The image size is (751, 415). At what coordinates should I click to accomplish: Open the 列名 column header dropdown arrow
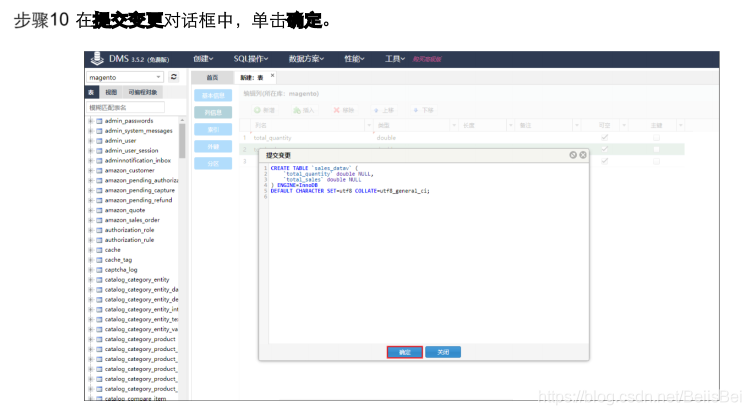(x=369, y=125)
